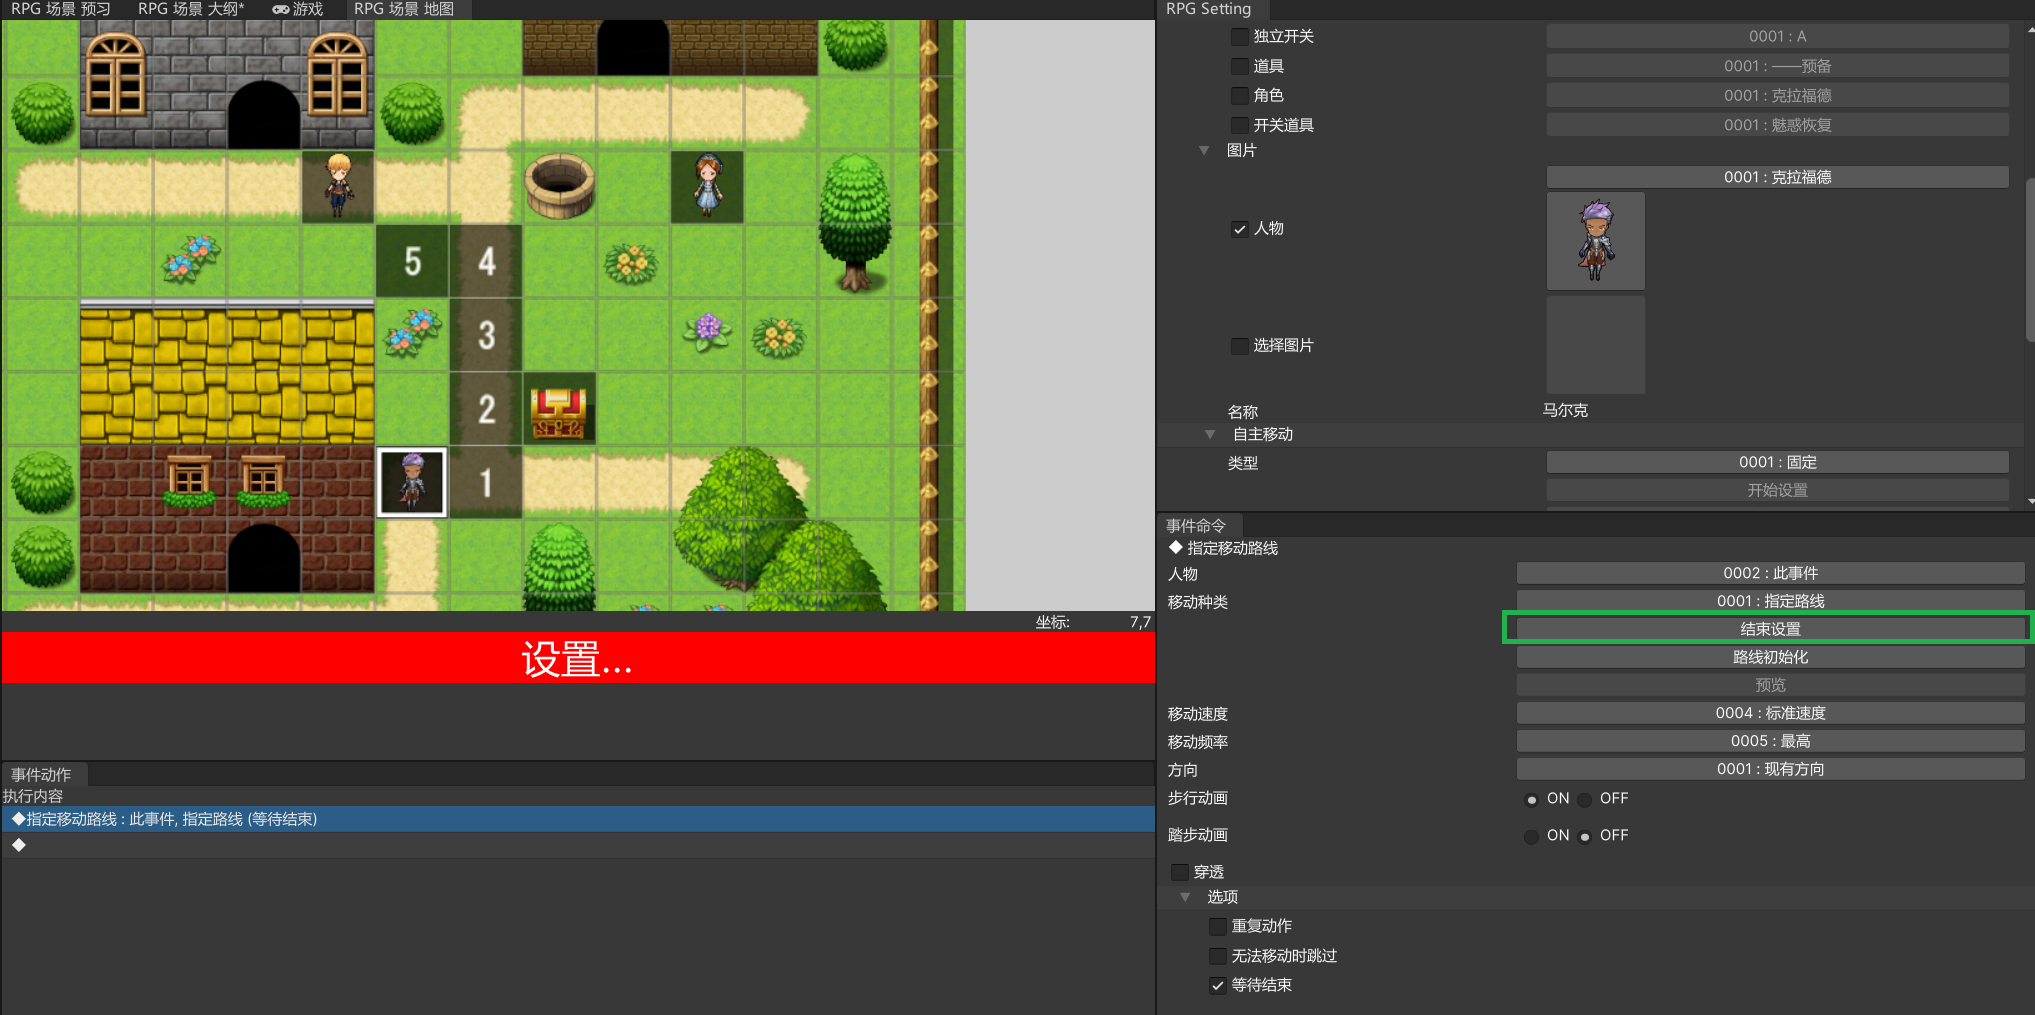Image resolution: width=2035 pixels, height=1015 pixels.
Task: Collapse the 自主移动 section
Action: [x=1210, y=435]
